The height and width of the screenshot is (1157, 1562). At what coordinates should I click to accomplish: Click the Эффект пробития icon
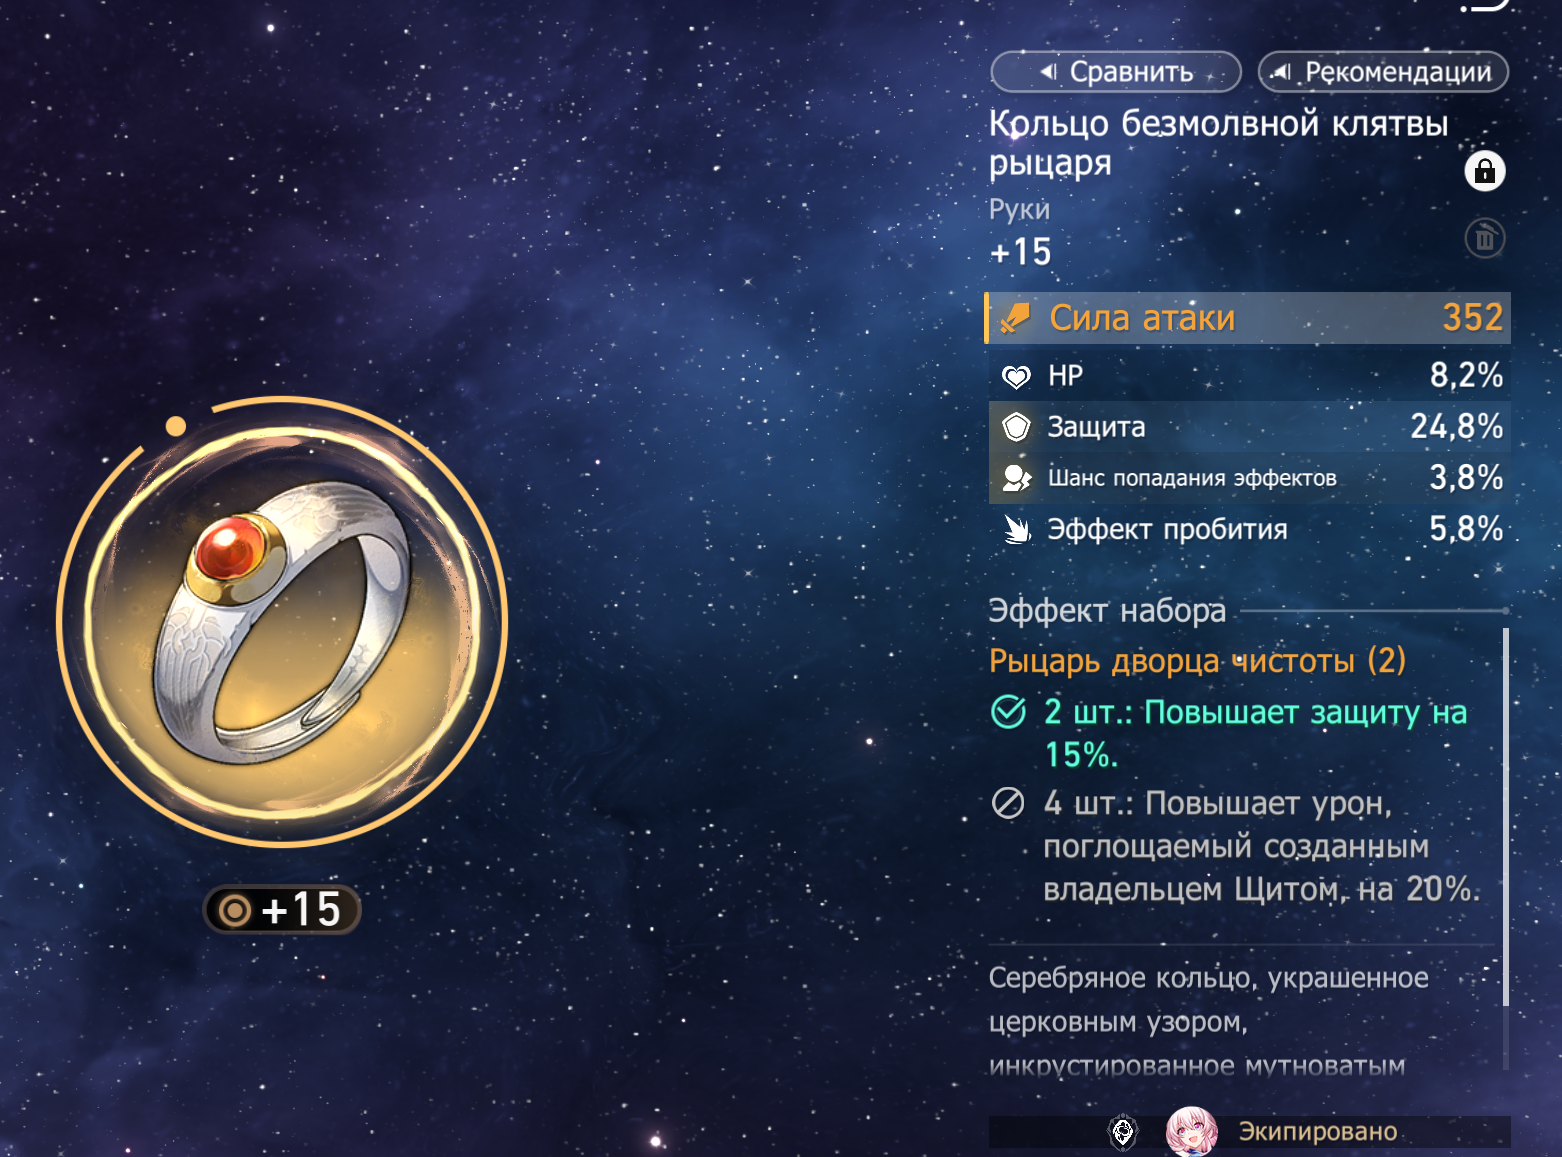pyautogui.click(x=1016, y=529)
